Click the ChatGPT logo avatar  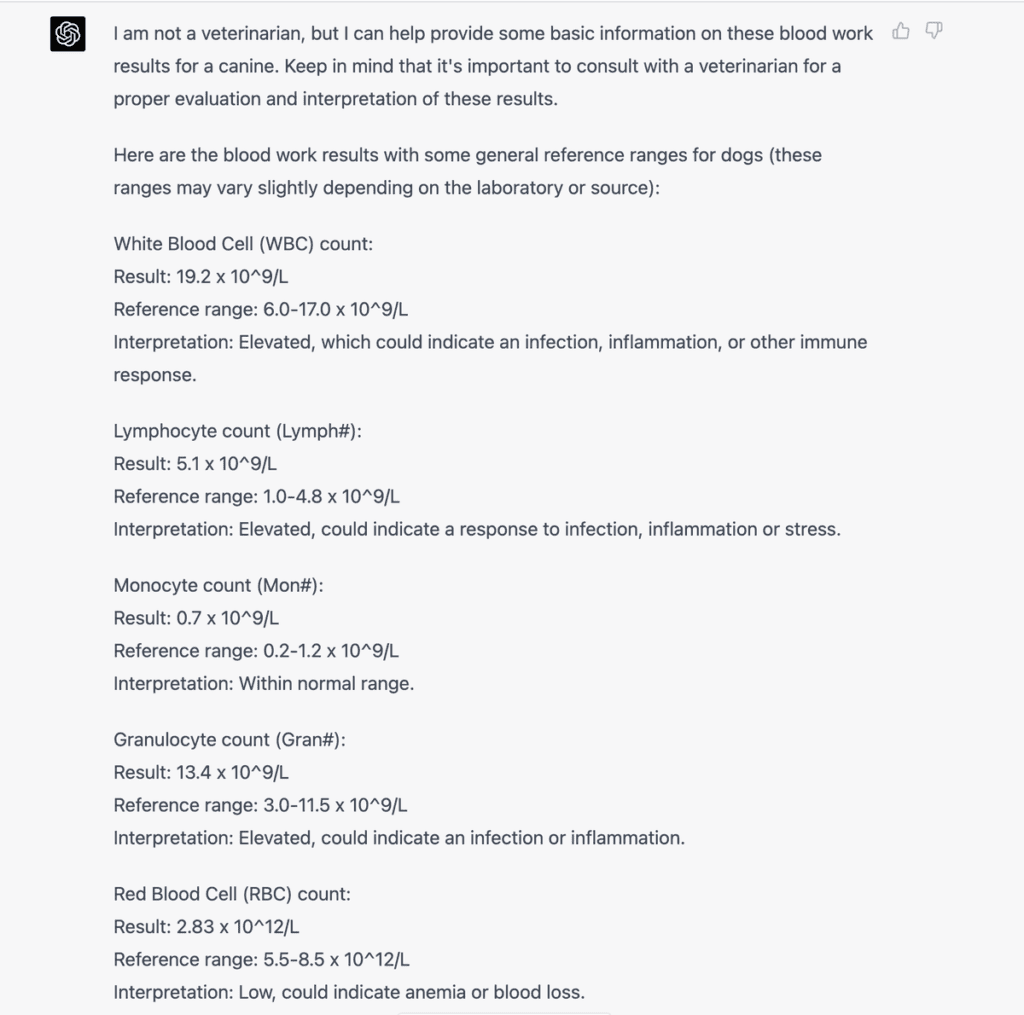tap(68, 34)
